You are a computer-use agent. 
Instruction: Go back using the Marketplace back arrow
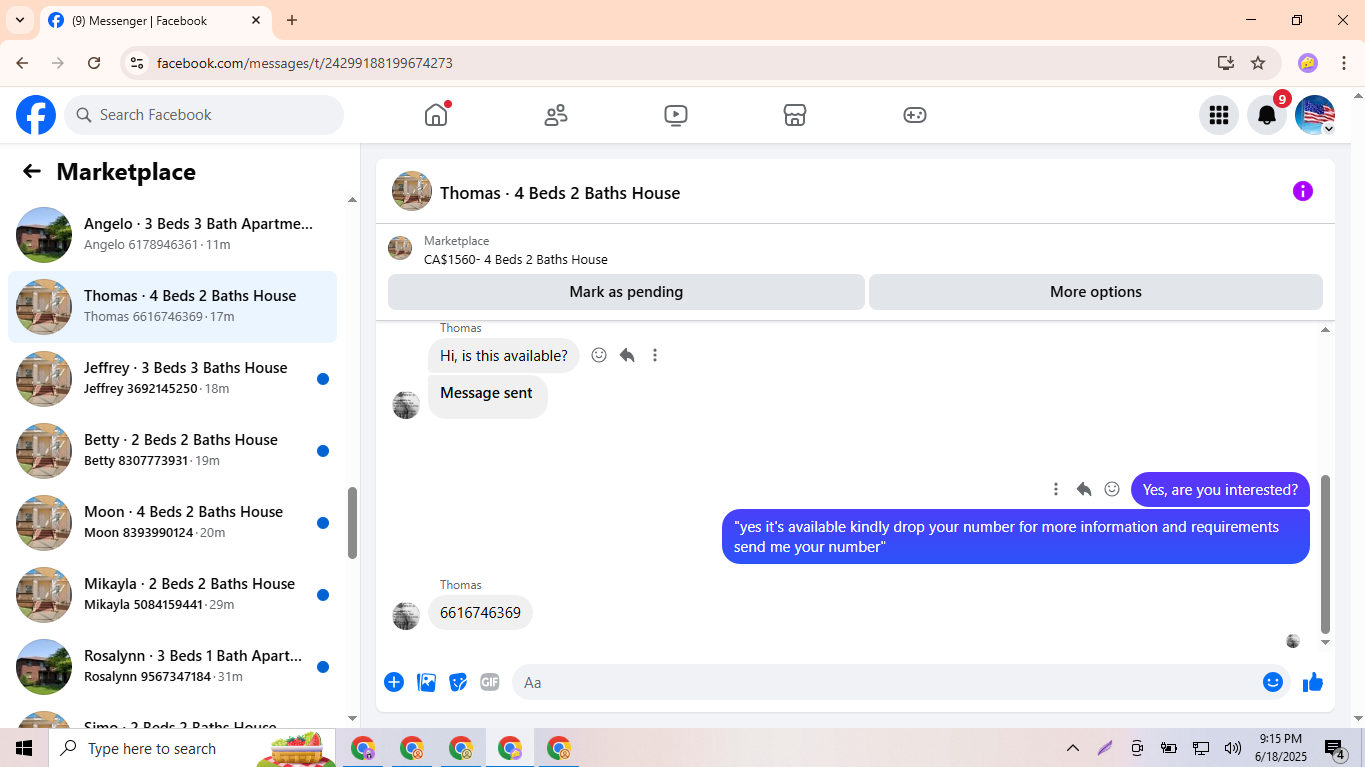32,171
